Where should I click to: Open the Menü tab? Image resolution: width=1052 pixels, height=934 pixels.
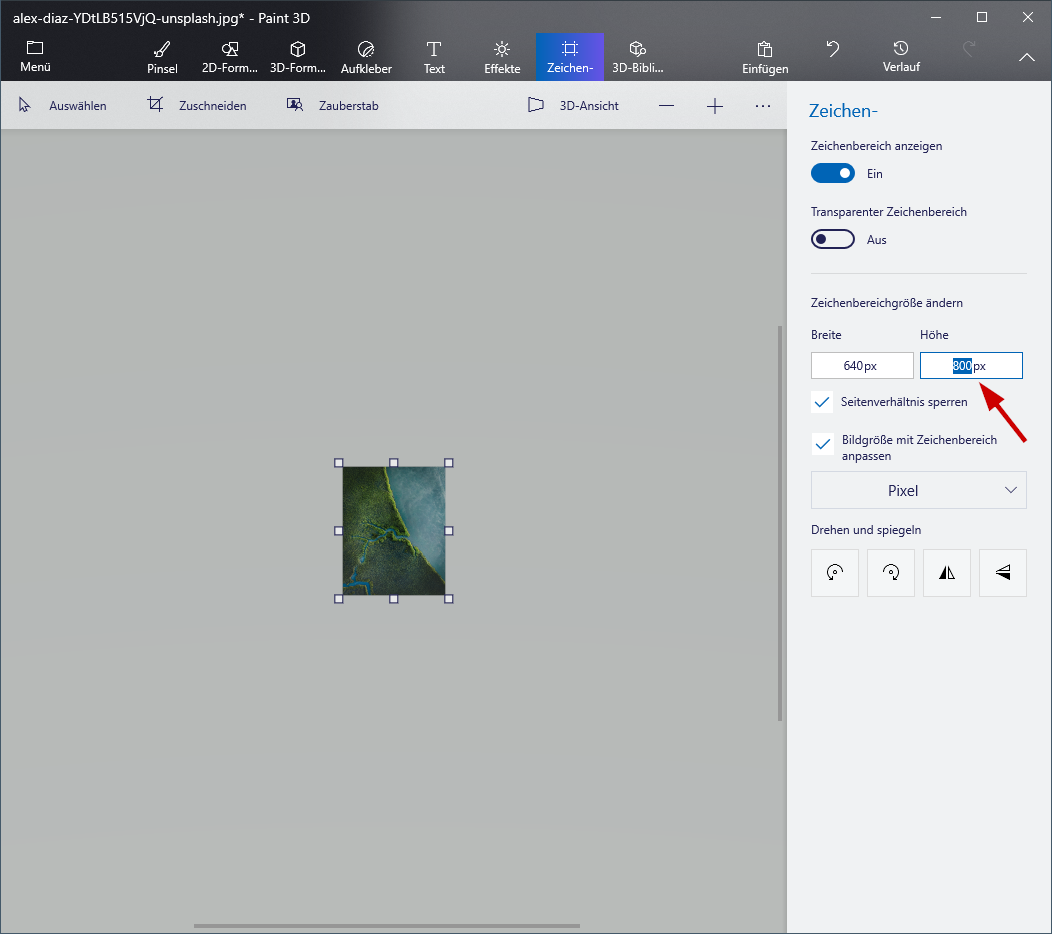point(35,57)
